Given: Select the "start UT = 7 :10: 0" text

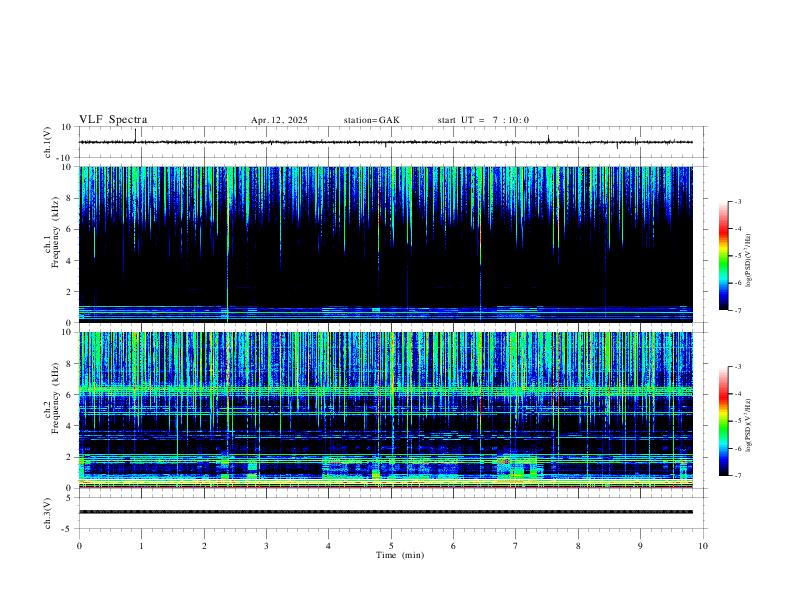Looking at the screenshot, I should (x=483, y=120).
